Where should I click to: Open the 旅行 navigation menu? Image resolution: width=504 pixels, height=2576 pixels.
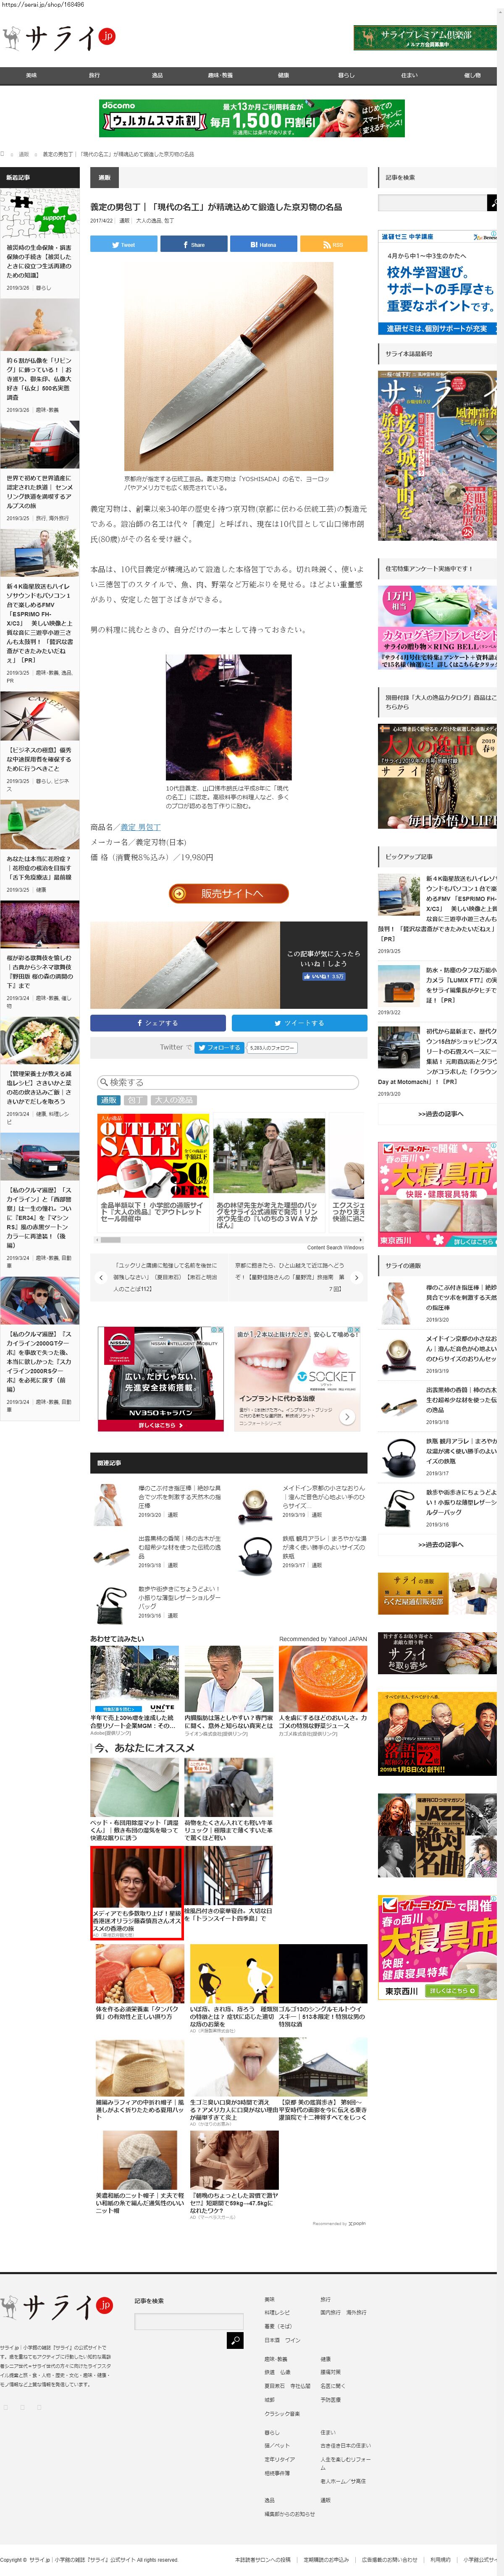94,75
